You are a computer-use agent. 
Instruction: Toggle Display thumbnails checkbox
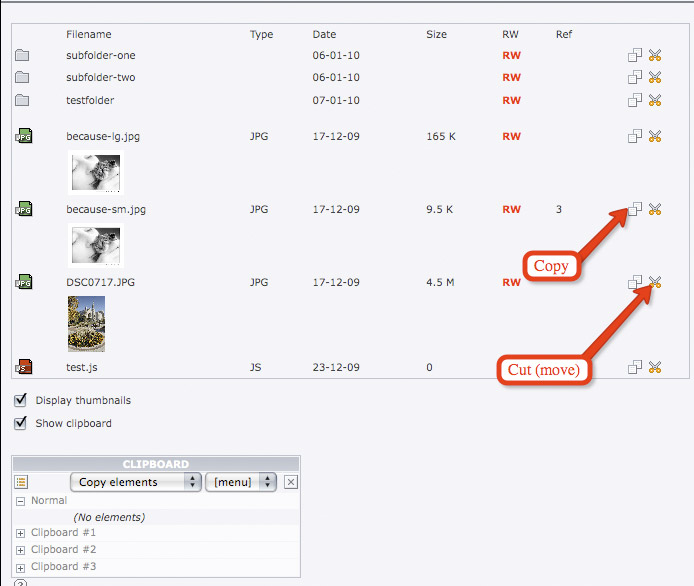21,400
